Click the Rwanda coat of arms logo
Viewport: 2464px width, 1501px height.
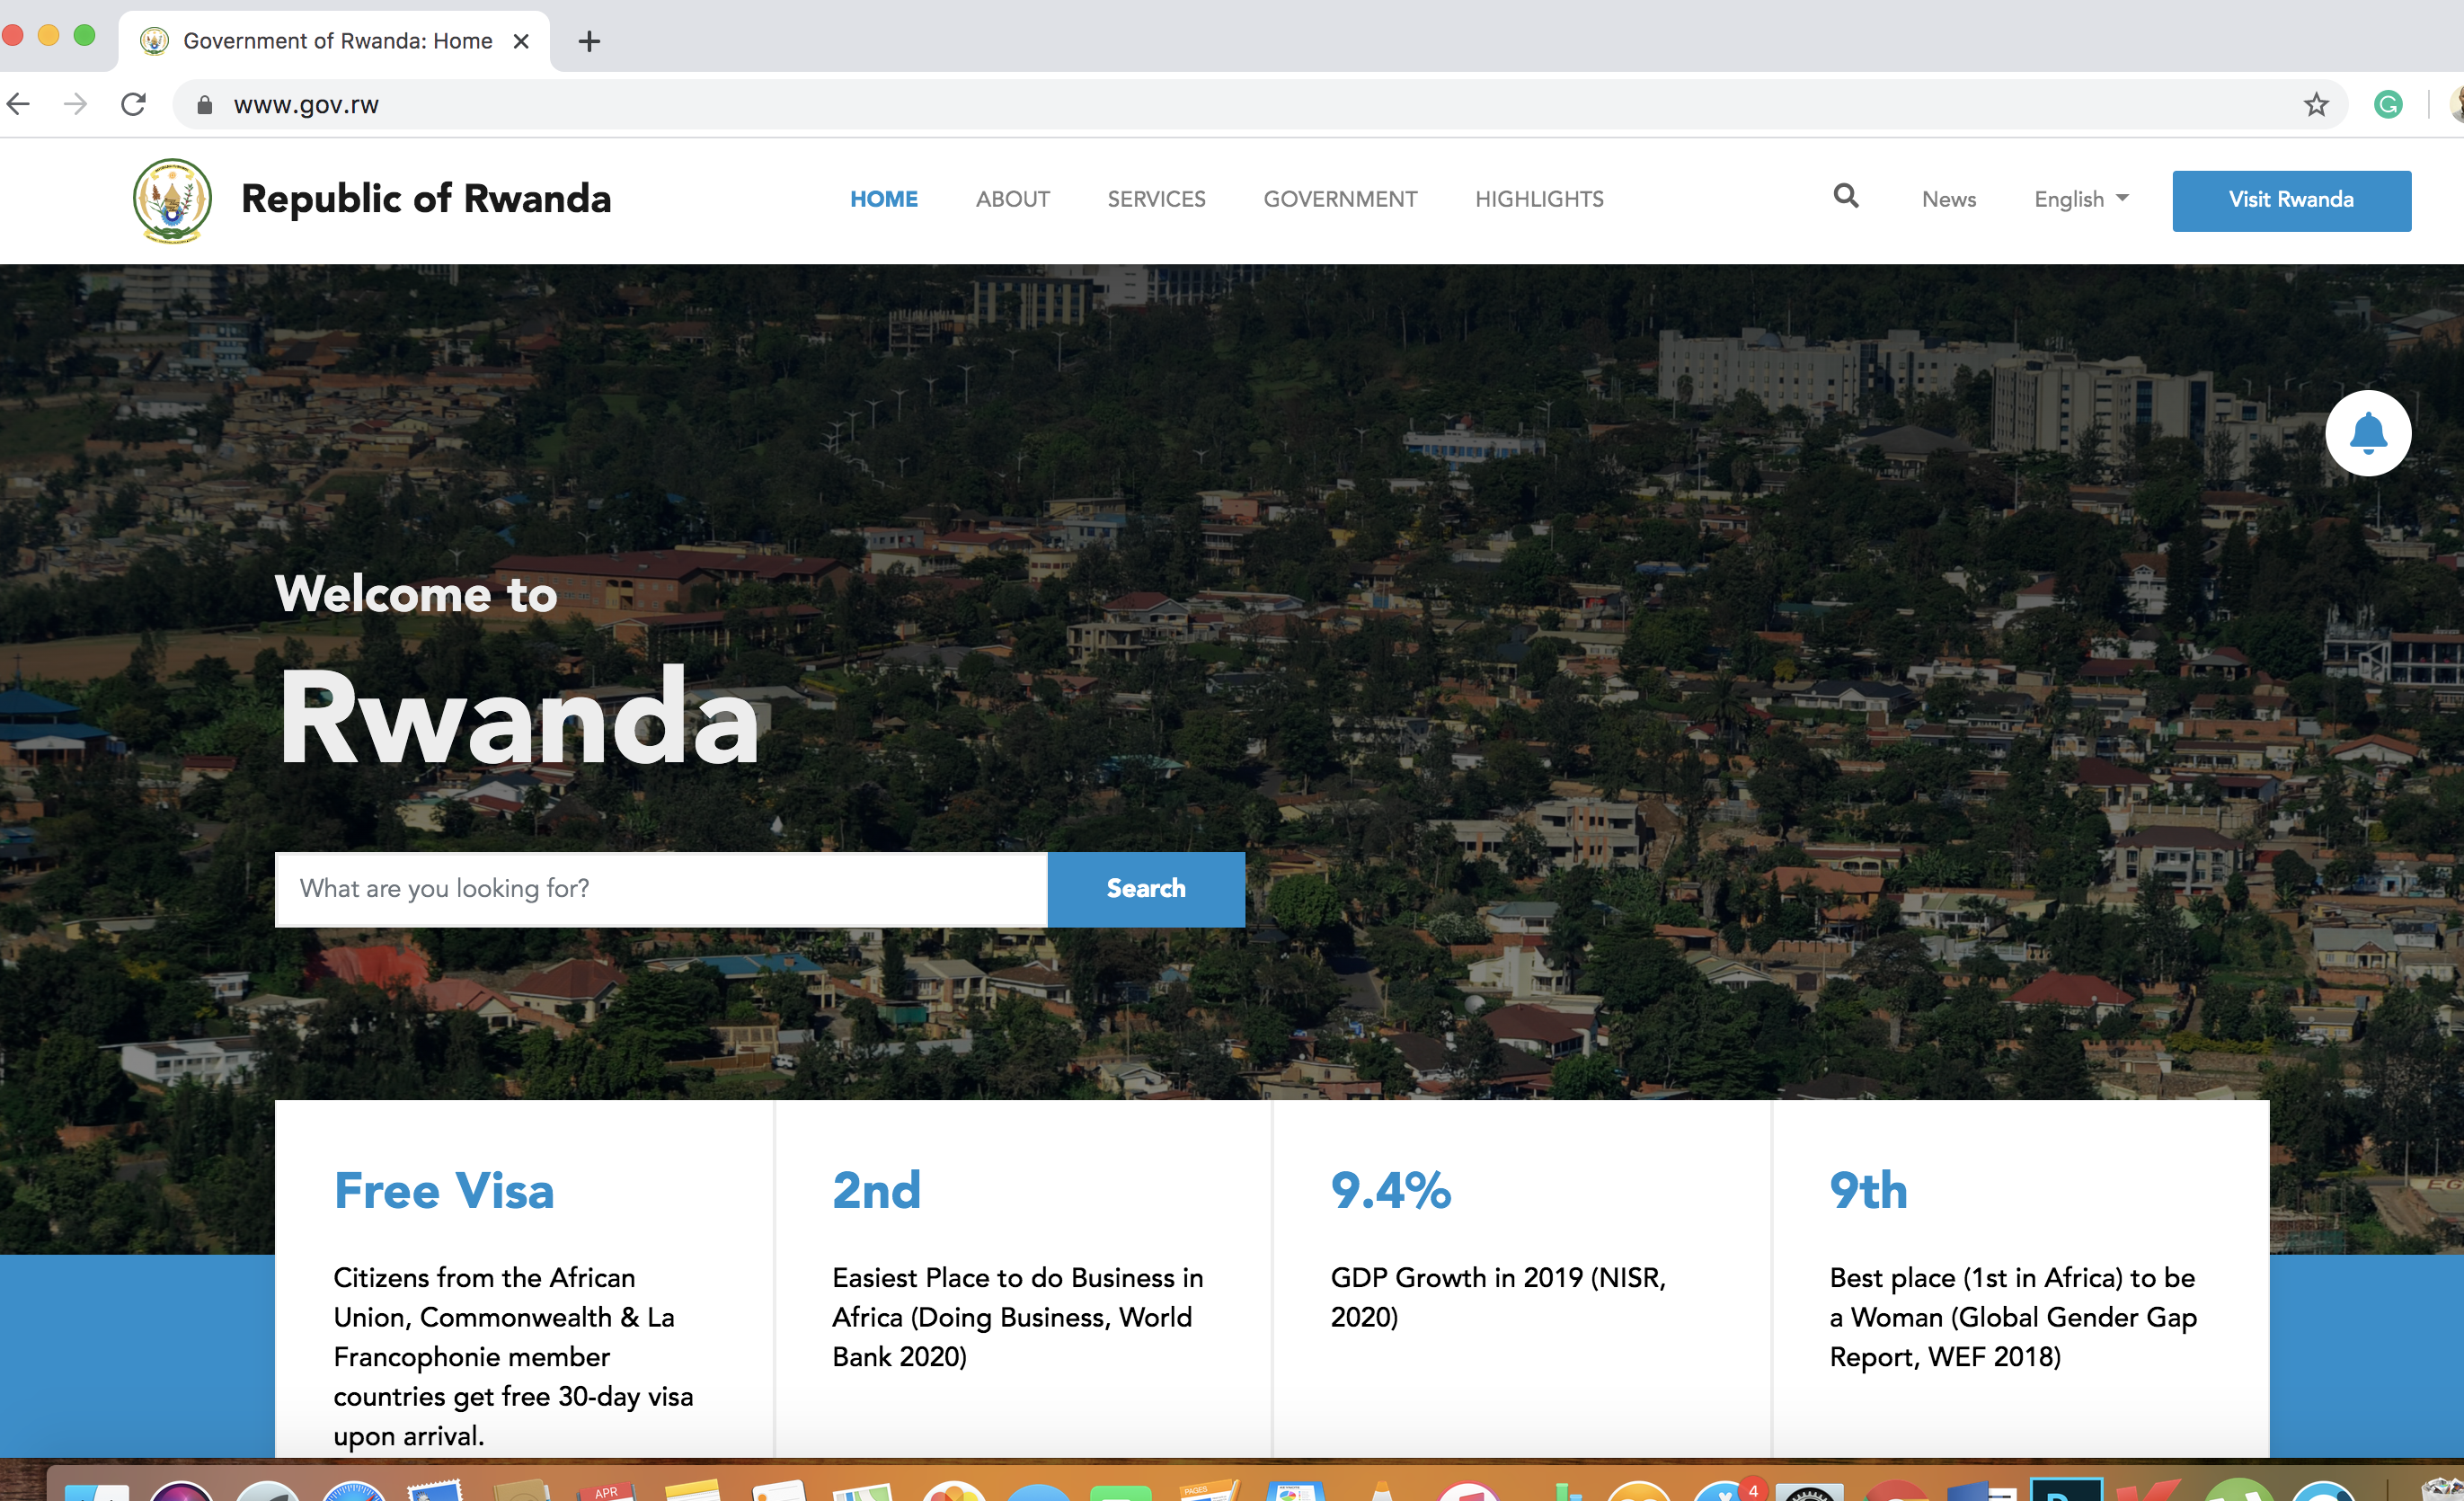click(172, 200)
